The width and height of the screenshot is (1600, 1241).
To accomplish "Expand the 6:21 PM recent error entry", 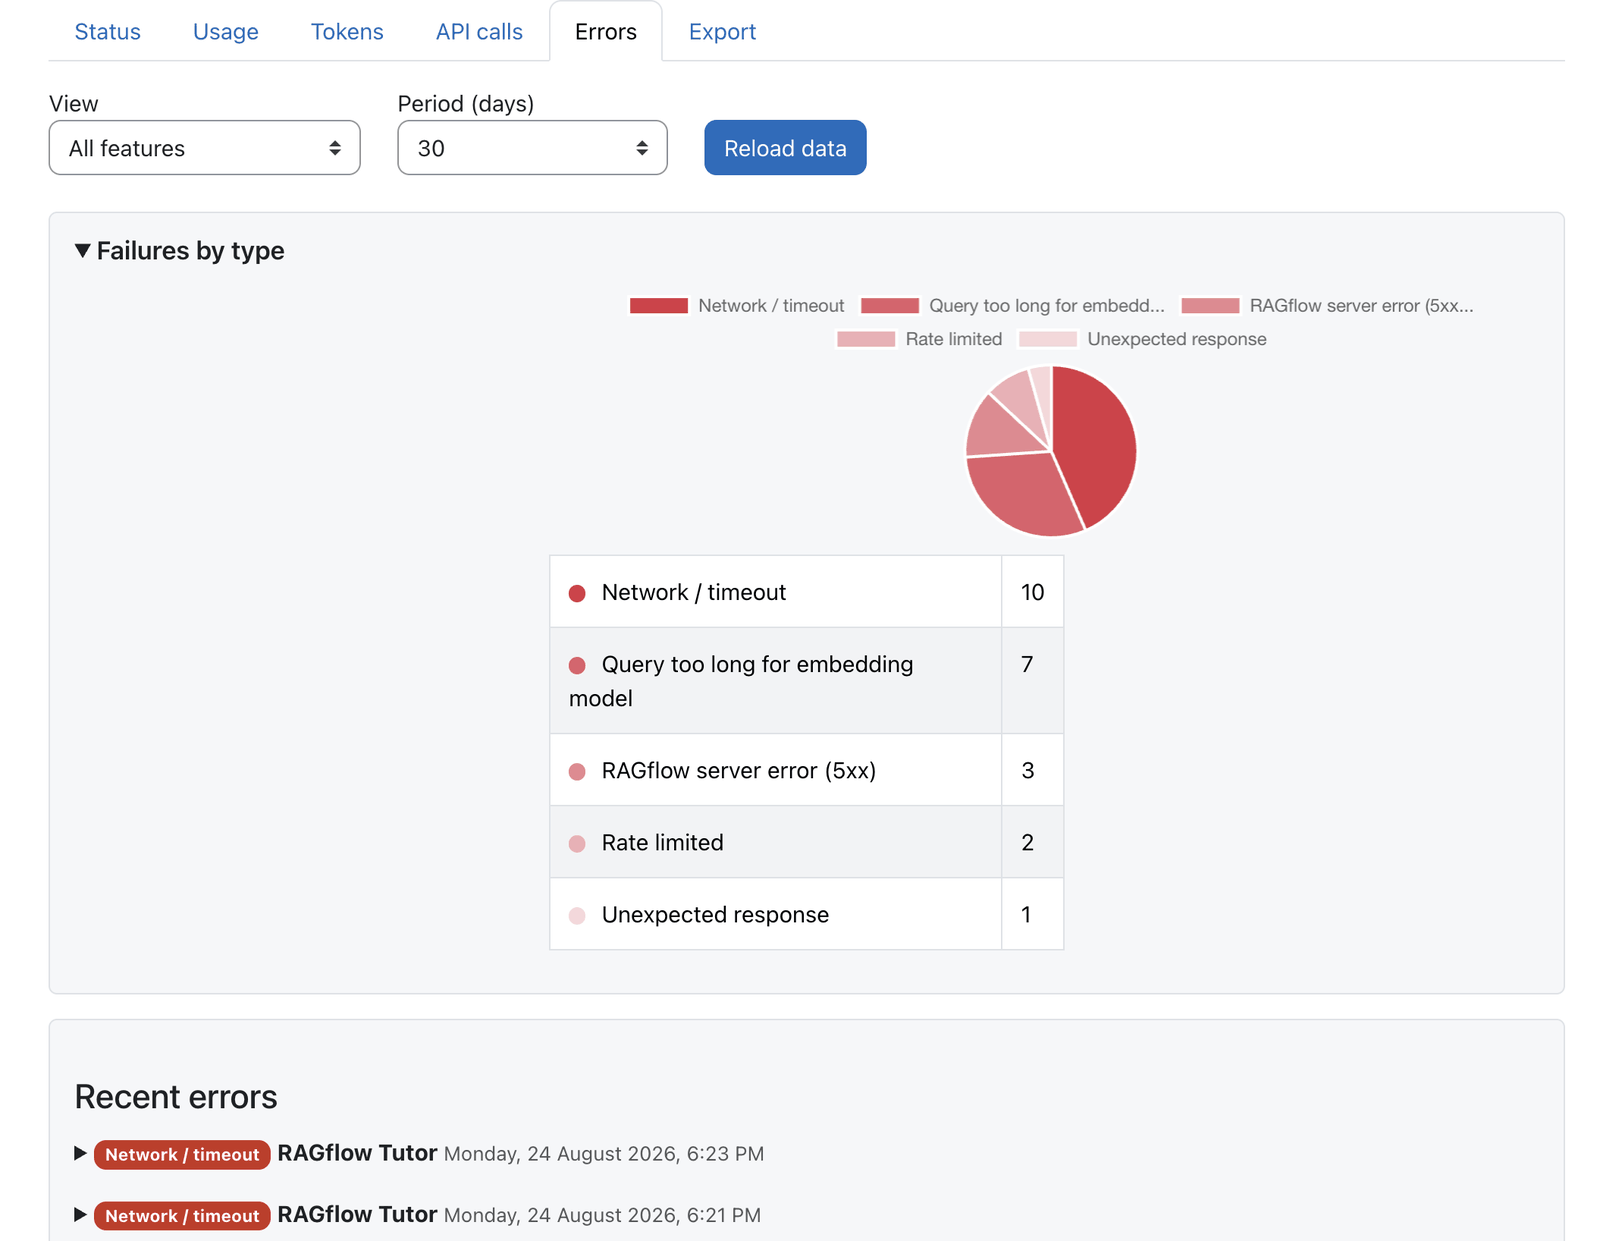I will (x=81, y=1215).
